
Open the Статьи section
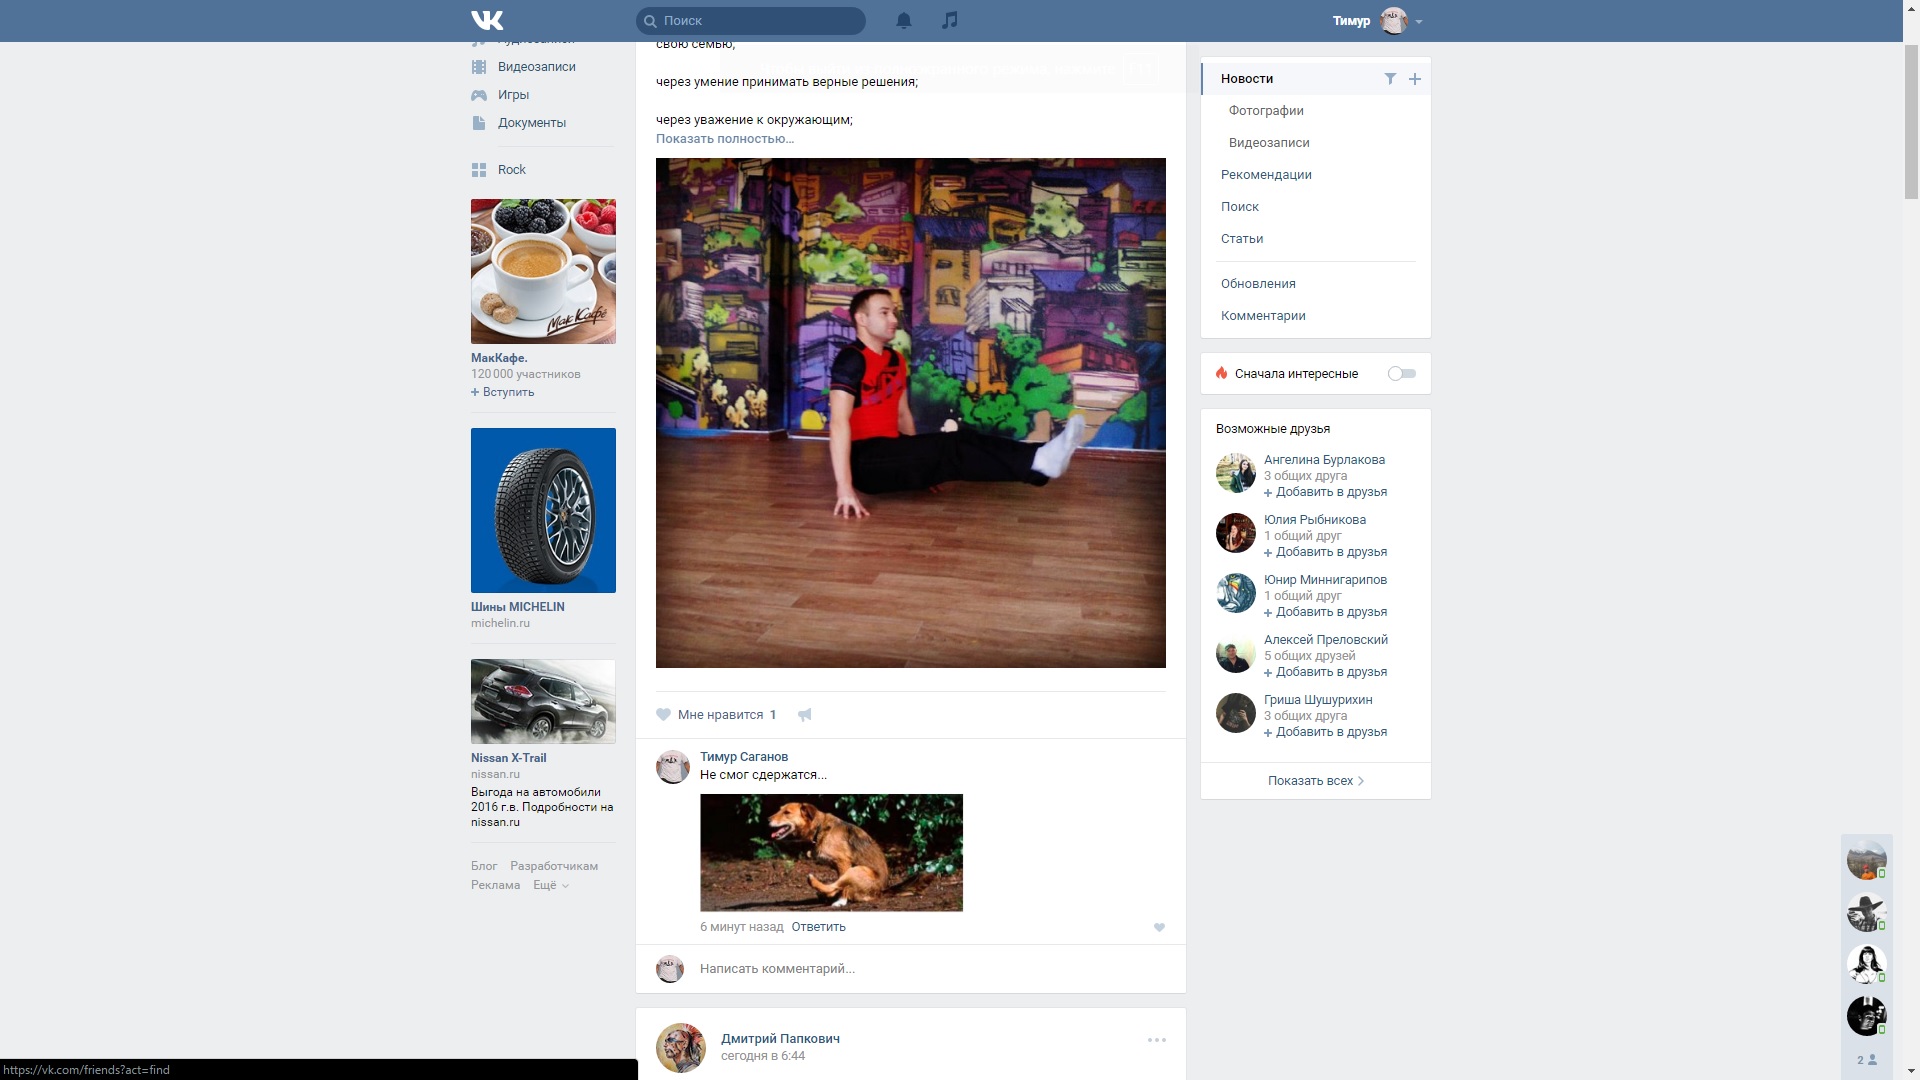pyautogui.click(x=1242, y=239)
